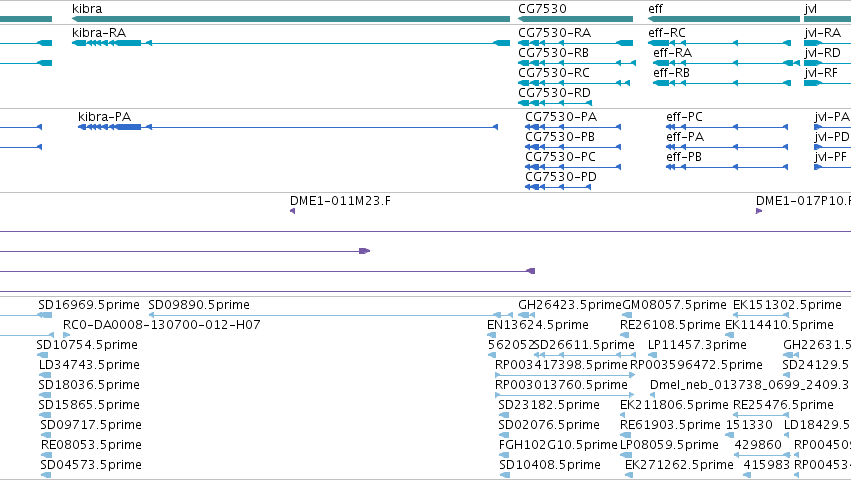The height and width of the screenshot is (480, 851).
Task: Click the SD04573.5prime EST label
Action: click(91, 465)
